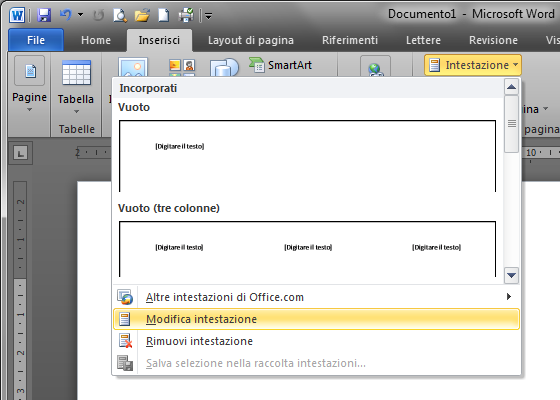Viewport: 560px width, 400px height.
Task: Choose Modifica intestazione
Action: pos(316,319)
